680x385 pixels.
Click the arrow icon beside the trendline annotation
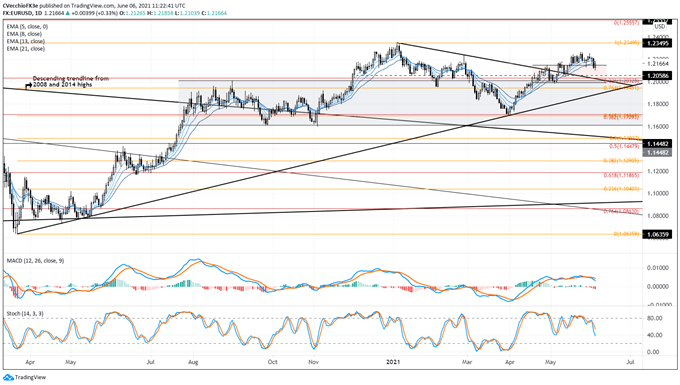point(29,84)
